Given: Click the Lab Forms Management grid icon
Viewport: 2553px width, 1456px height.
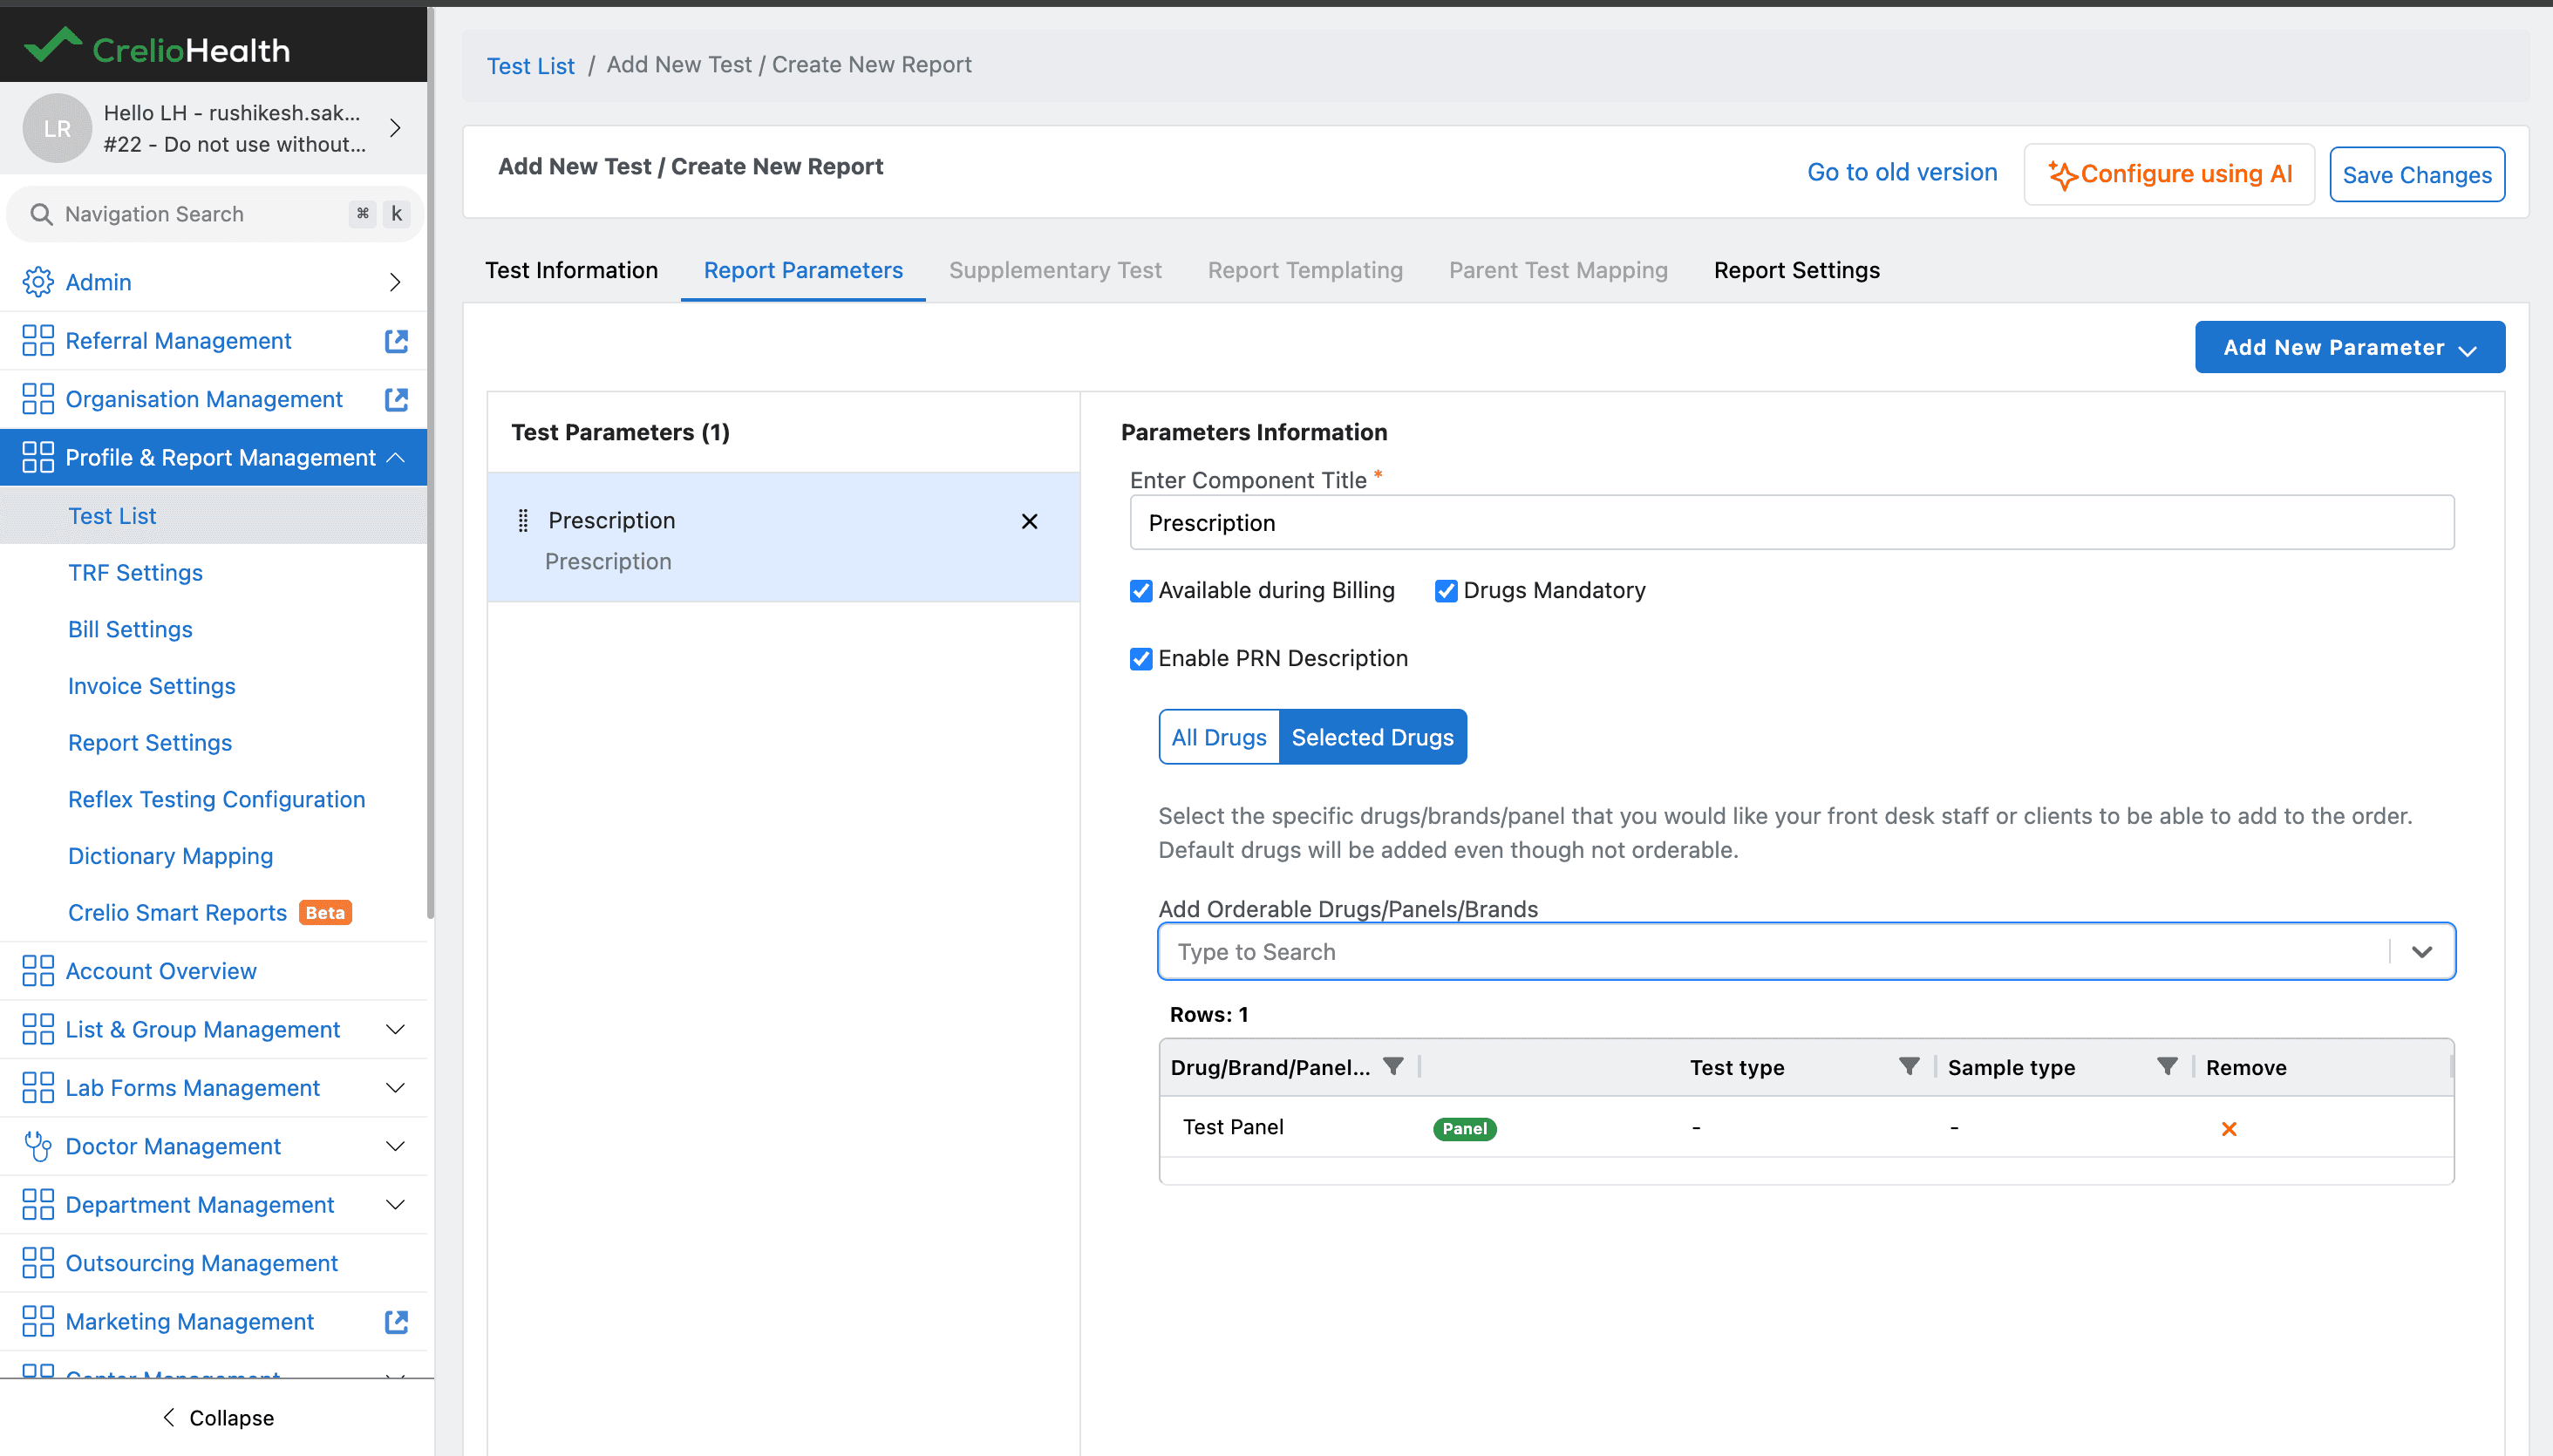Looking at the screenshot, I should click(x=38, y=1088).
